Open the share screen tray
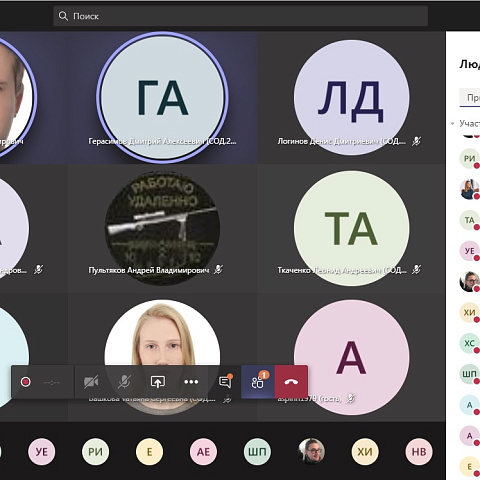The height and width of the screenshot is (480, 480). click(158, 382)
